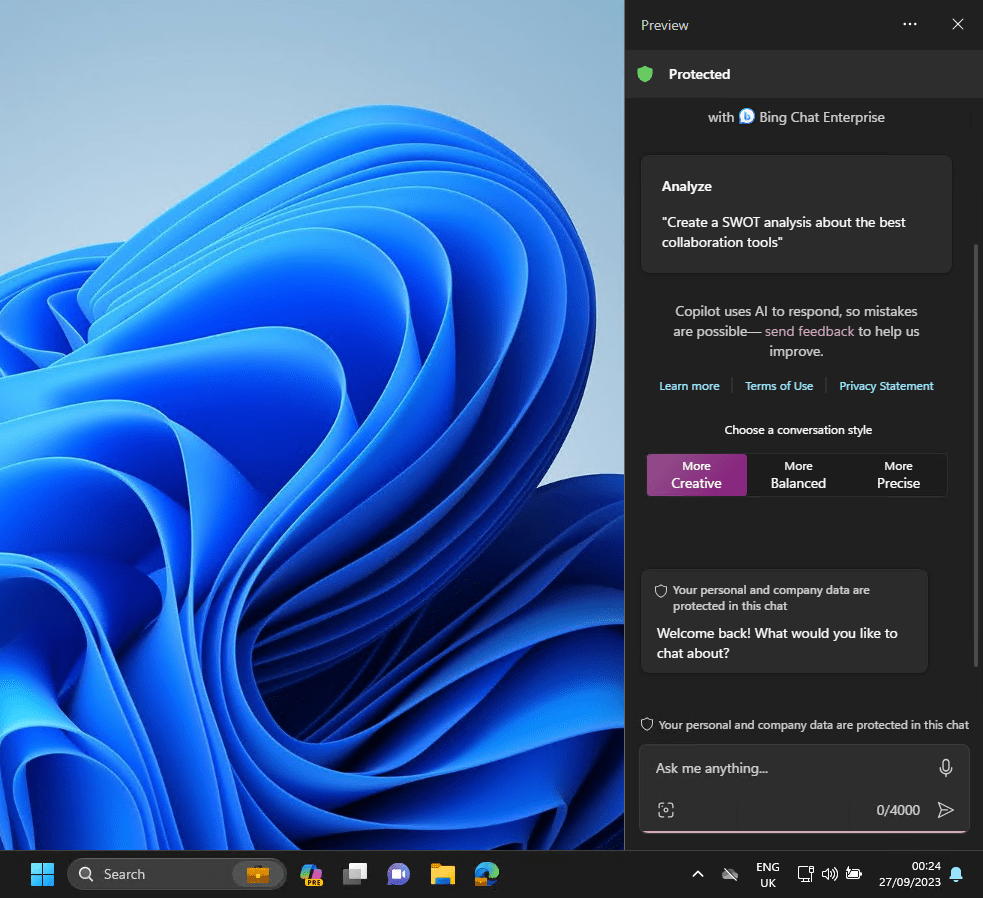Click the Copilot panel vertical scrollbar

click(976, 450)
